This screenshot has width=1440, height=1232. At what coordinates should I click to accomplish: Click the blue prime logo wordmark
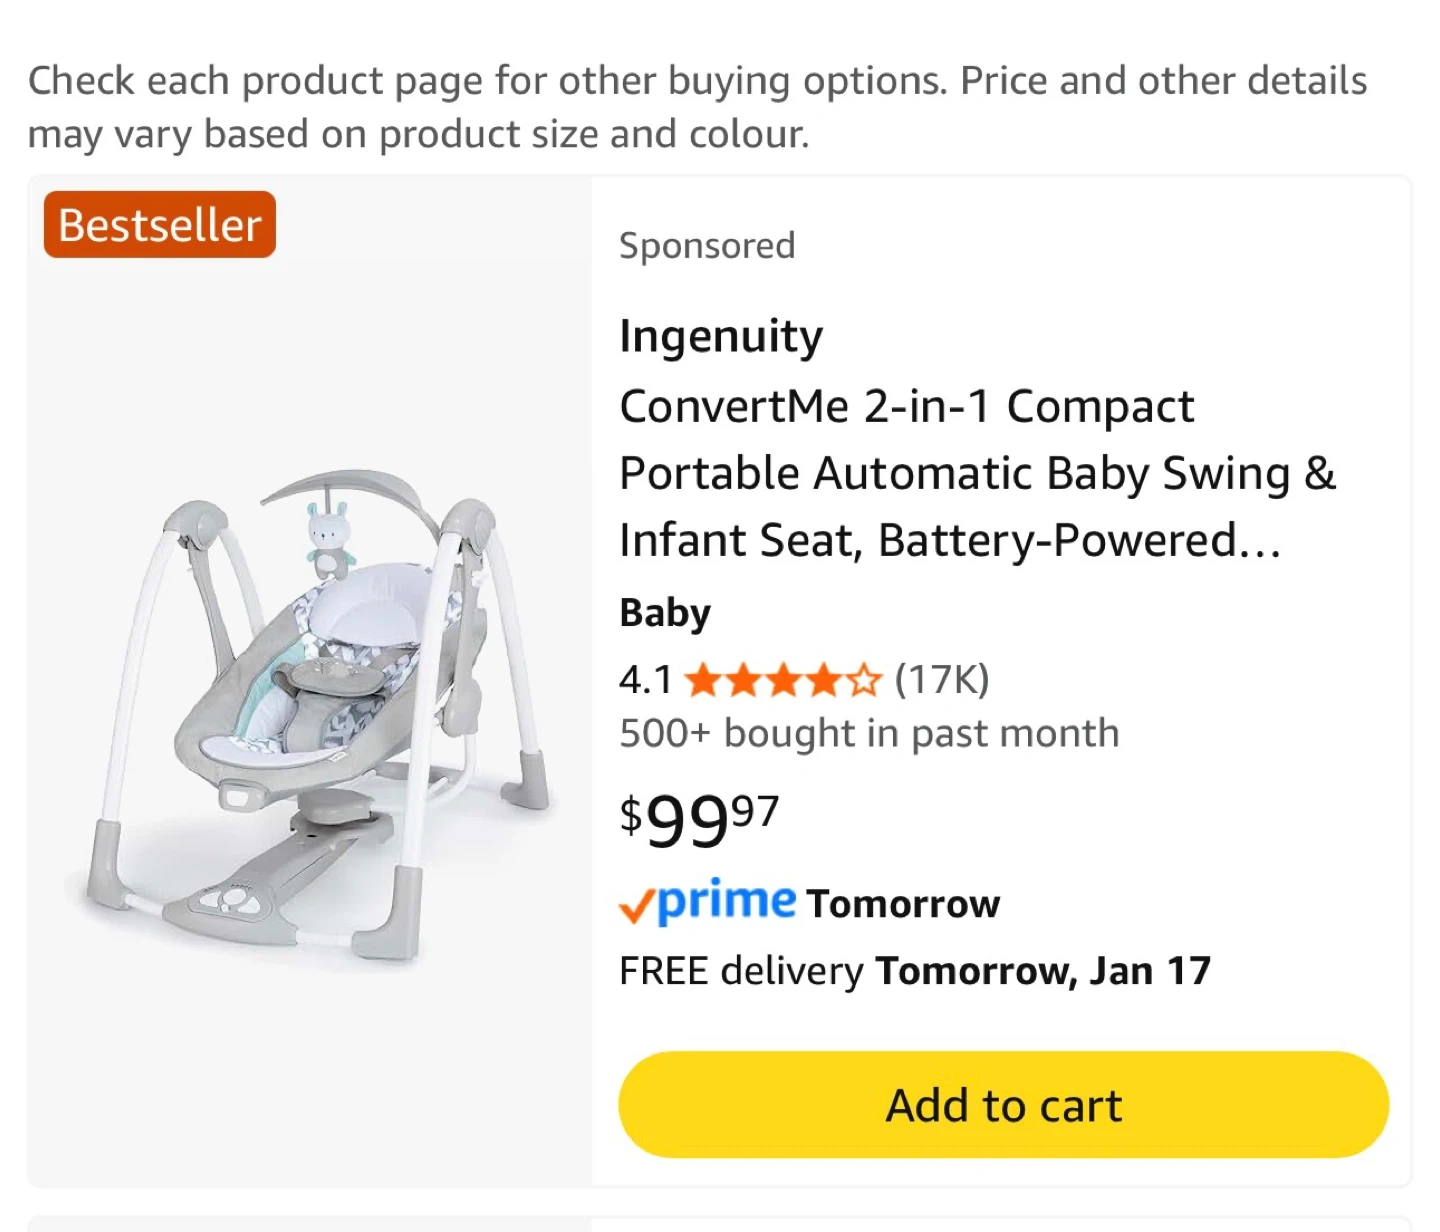727,901
